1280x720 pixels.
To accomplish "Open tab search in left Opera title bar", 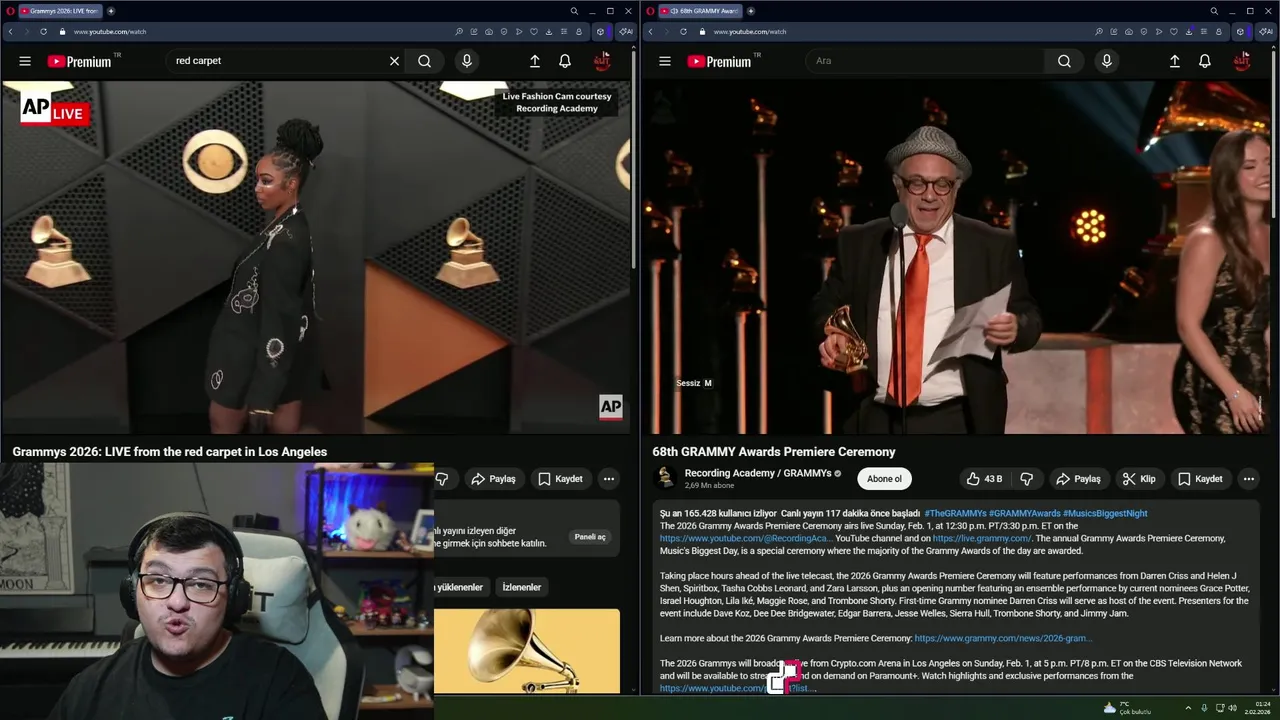I will point(574,11).
